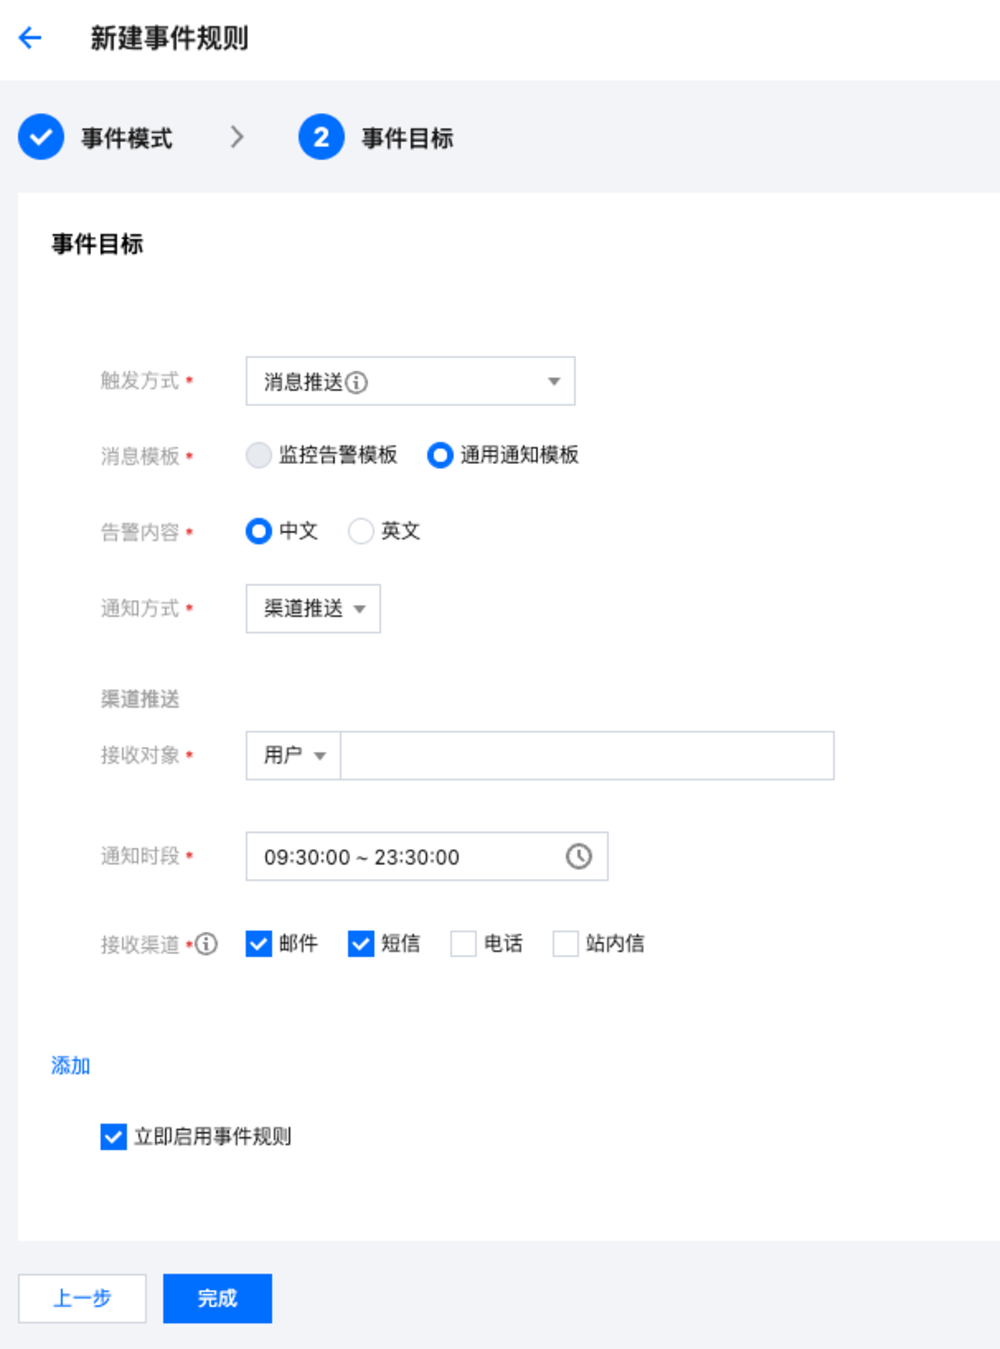The height and width of the screenshot is (1349, 1000).
Task: Go to the 事件模式 step
Action: coord(126,138)
